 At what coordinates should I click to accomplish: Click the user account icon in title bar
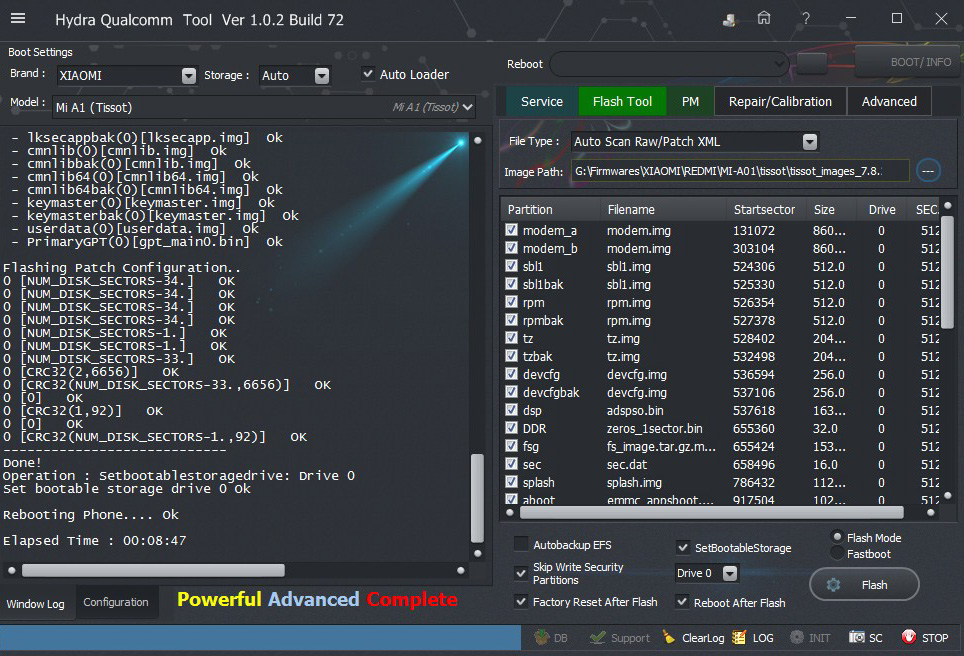[729, 20]
